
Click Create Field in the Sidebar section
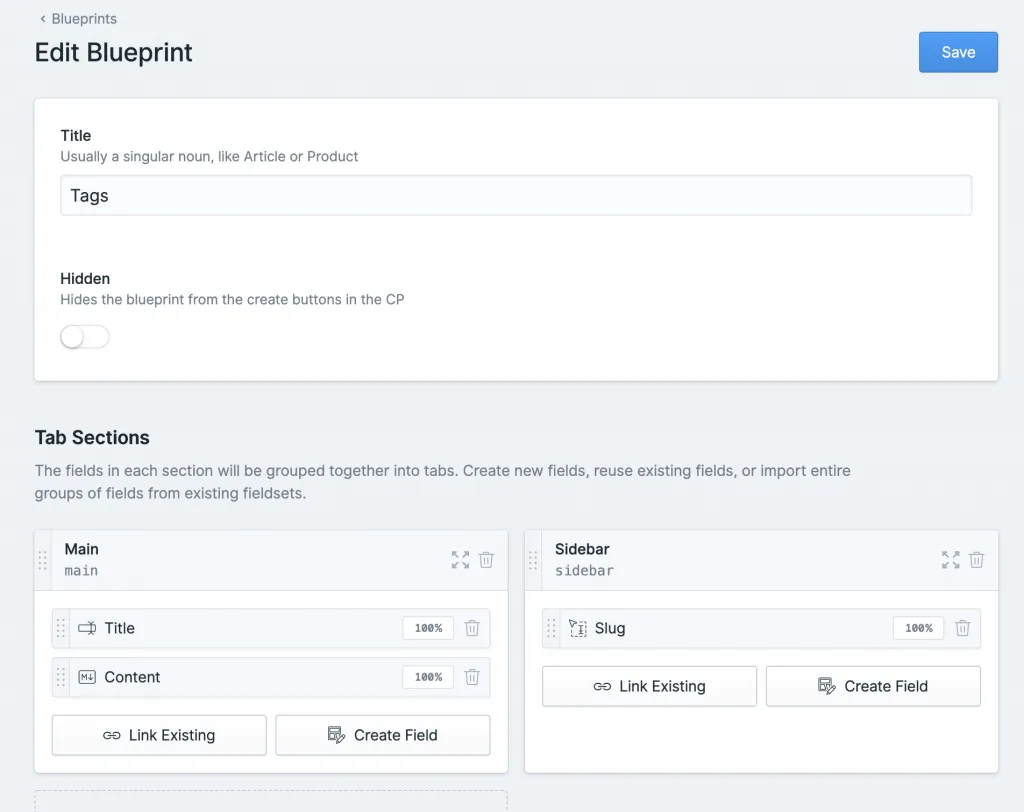(873, 687)
